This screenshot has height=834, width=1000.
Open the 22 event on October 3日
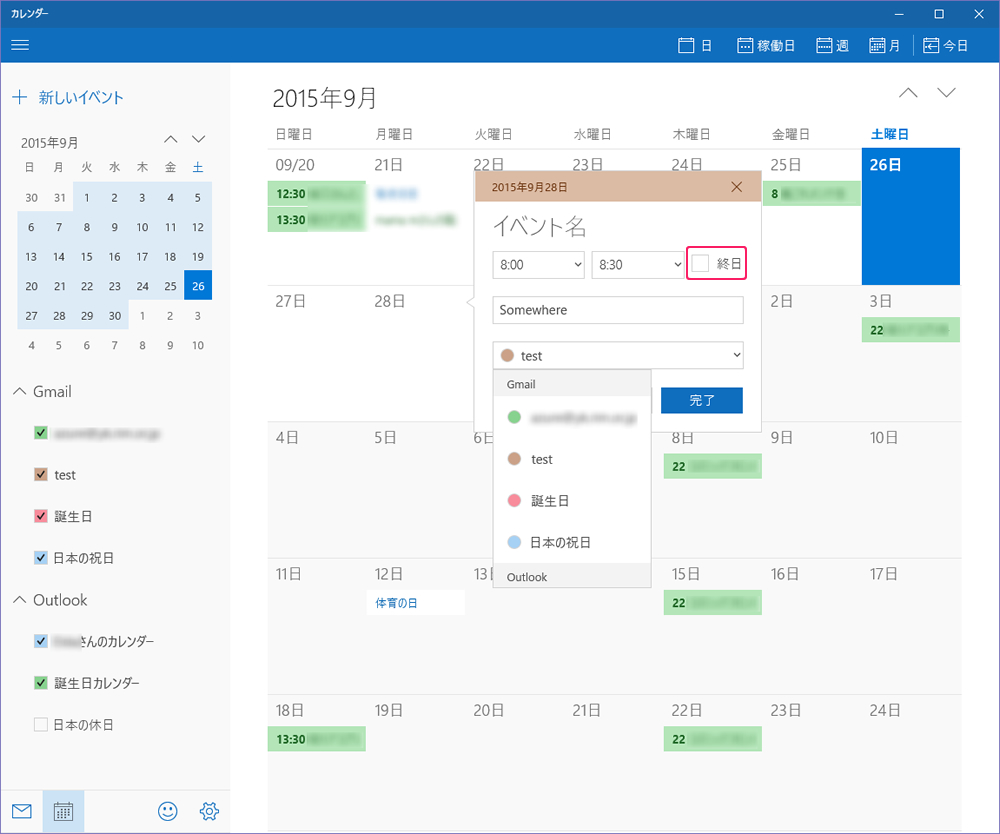[911, 330]
